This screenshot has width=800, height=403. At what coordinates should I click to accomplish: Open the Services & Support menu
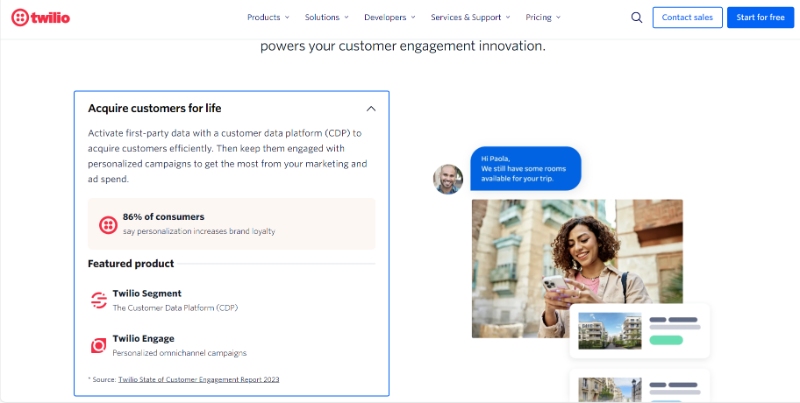470,17
